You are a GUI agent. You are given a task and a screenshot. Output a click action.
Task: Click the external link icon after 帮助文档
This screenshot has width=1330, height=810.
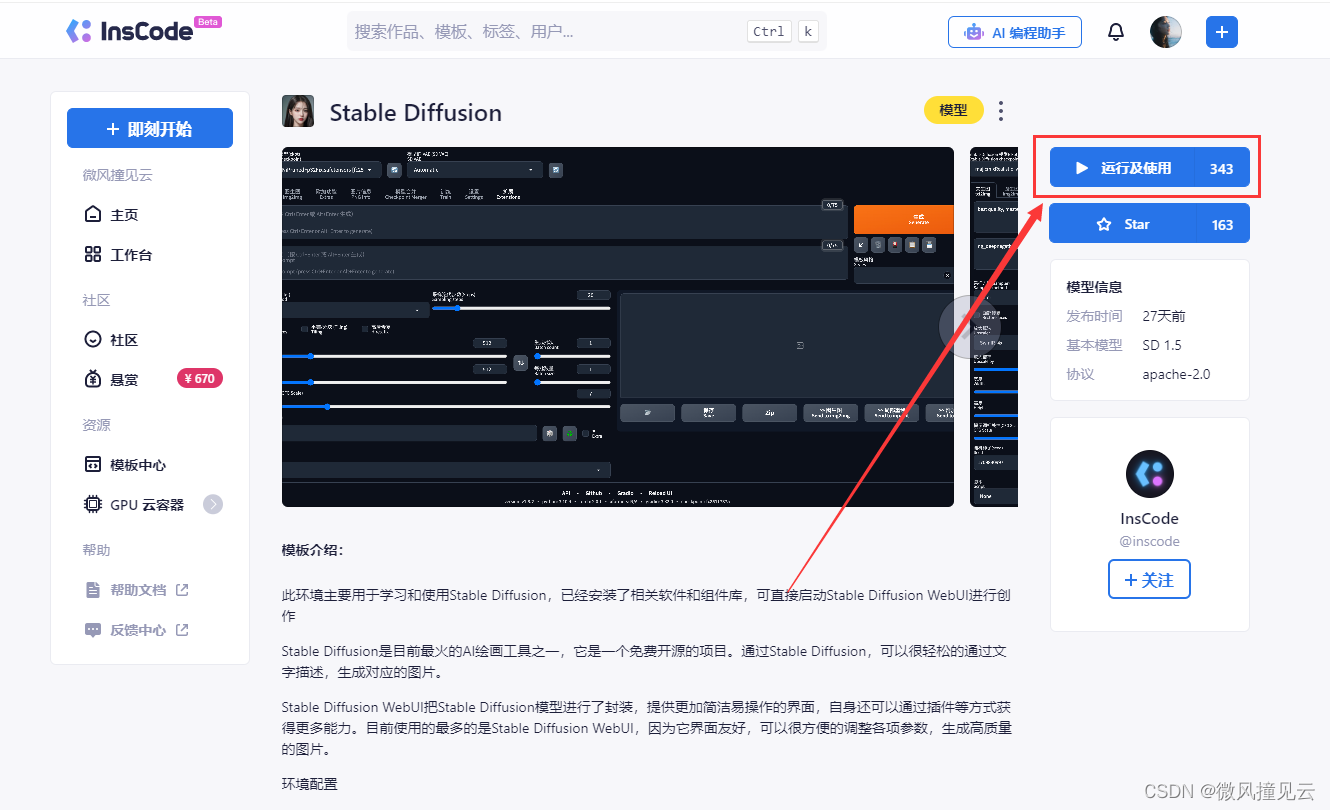[182, 590]
